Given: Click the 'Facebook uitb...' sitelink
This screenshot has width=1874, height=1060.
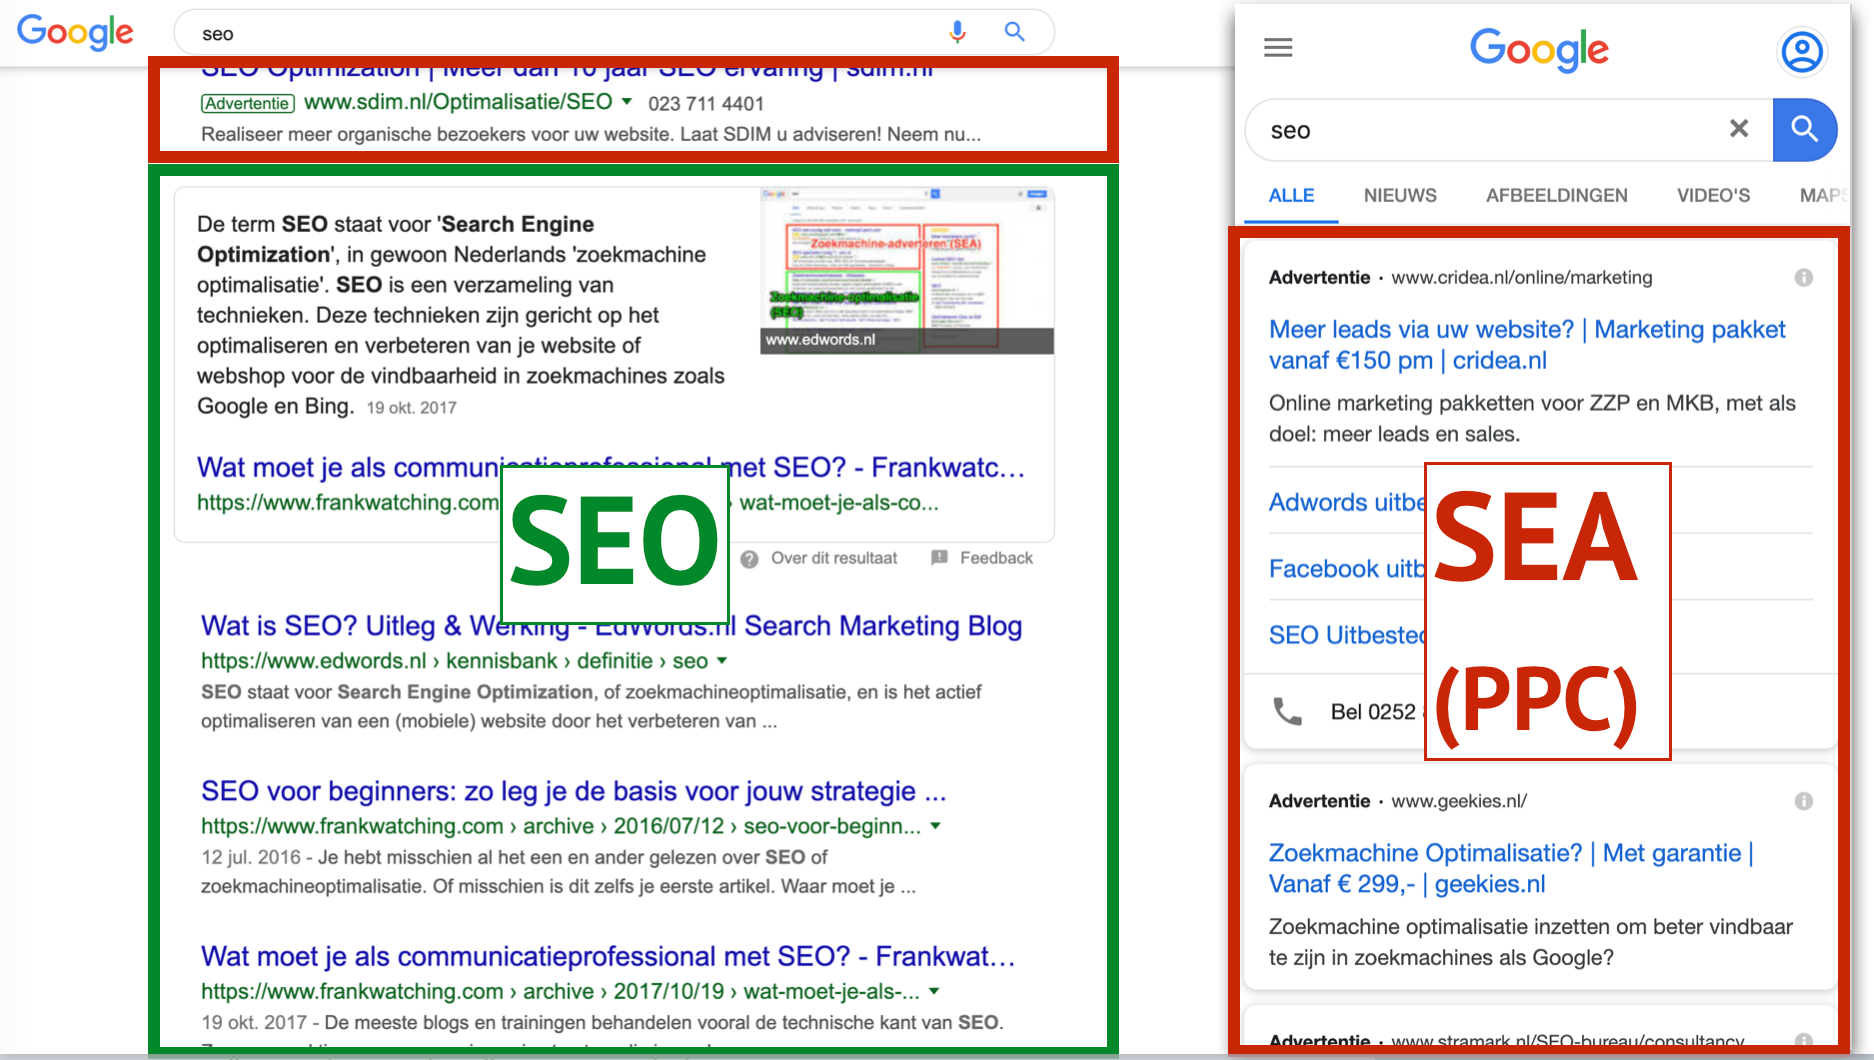Looking at the screenshot, I should [1346, 569].
